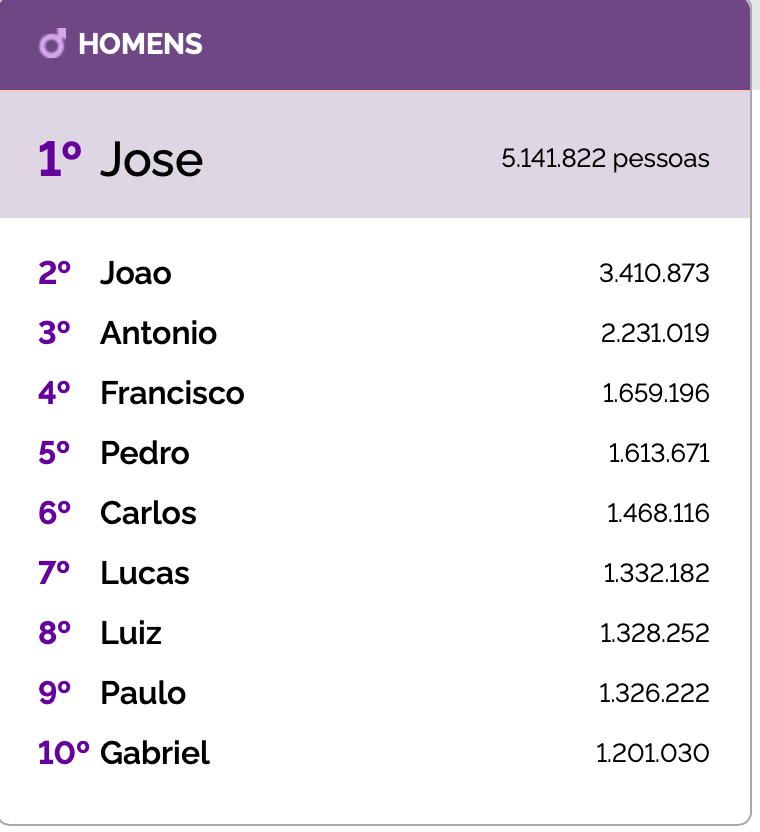Open the Carlos entry

(x=148, y=513)
